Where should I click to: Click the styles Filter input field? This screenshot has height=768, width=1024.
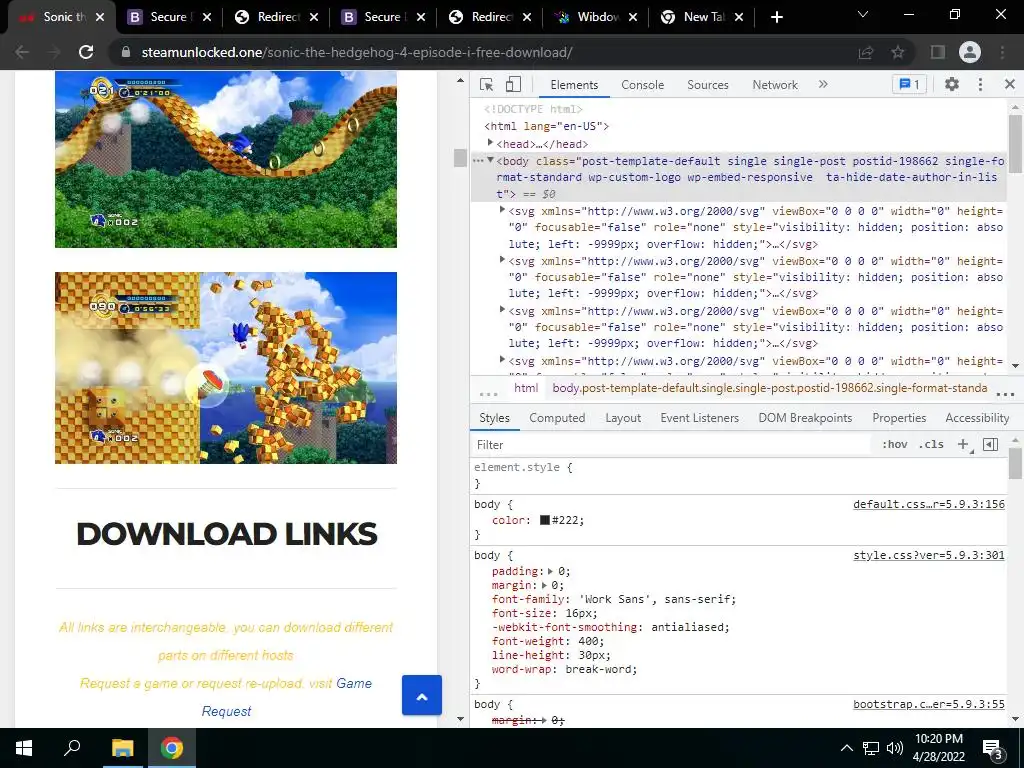tap(673, 445)
